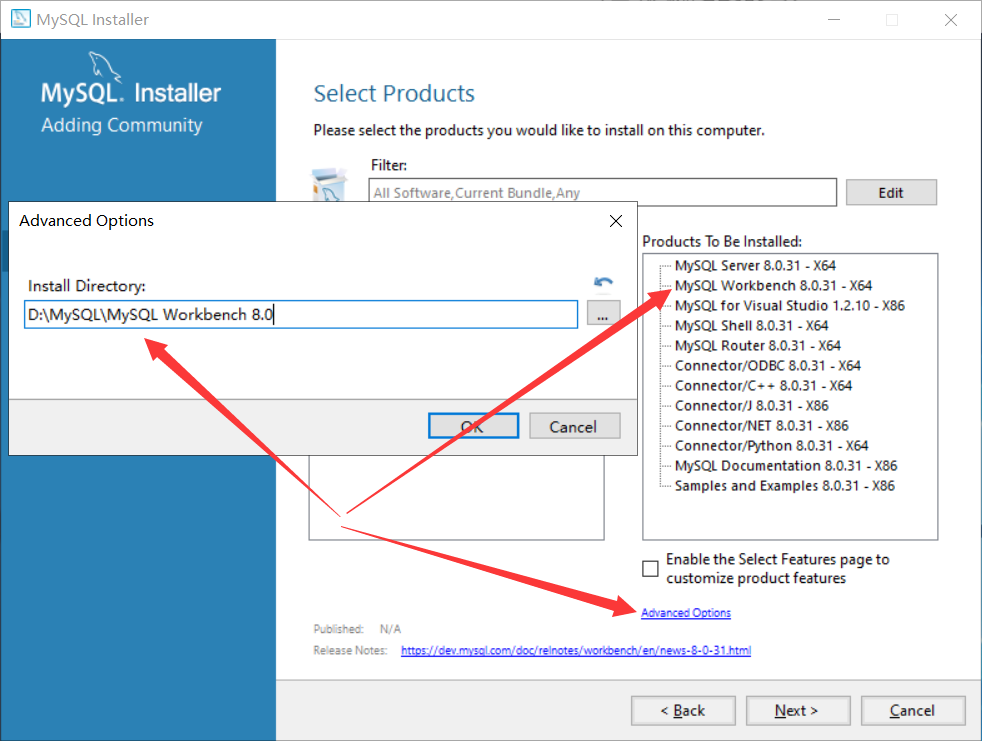Select MySQL Router 8.0.31 - X64
982x741 pixels.
pos(758,346)
